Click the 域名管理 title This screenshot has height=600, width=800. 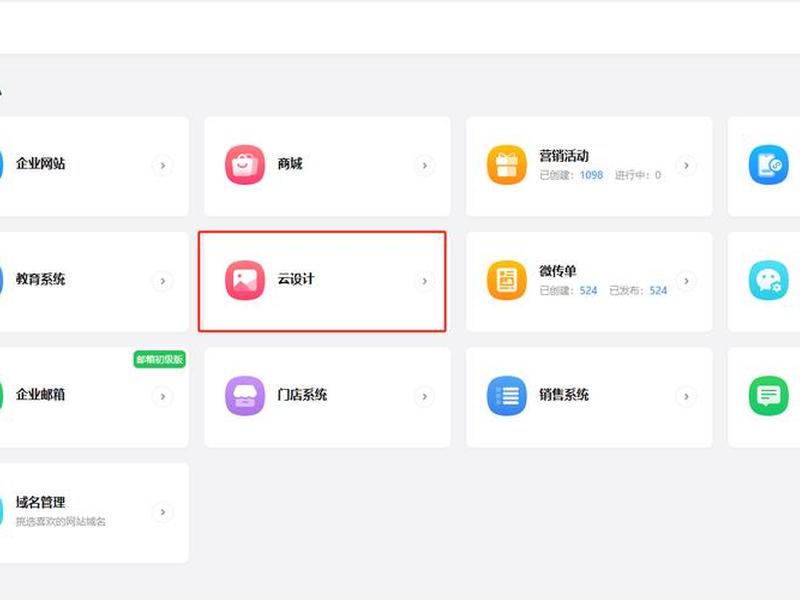tap(40, 503)
